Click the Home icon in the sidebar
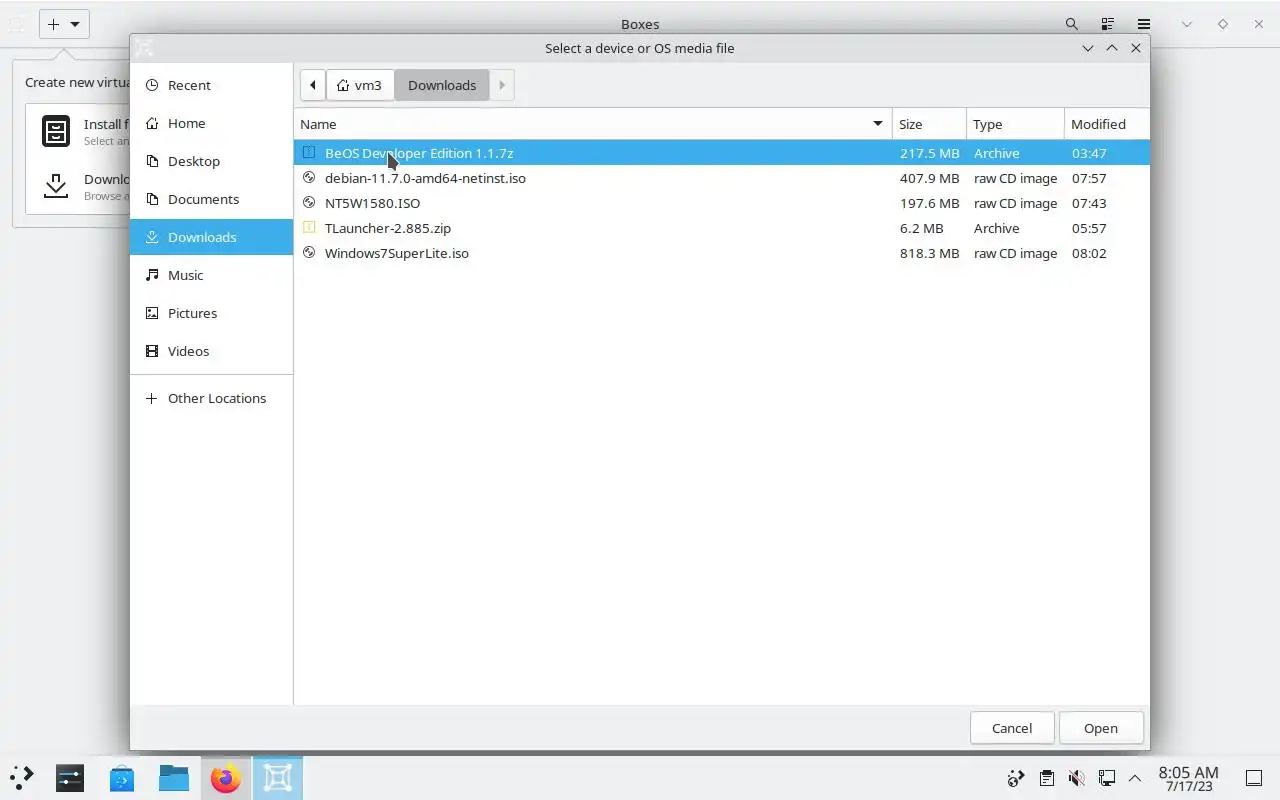 pos(152,123)
